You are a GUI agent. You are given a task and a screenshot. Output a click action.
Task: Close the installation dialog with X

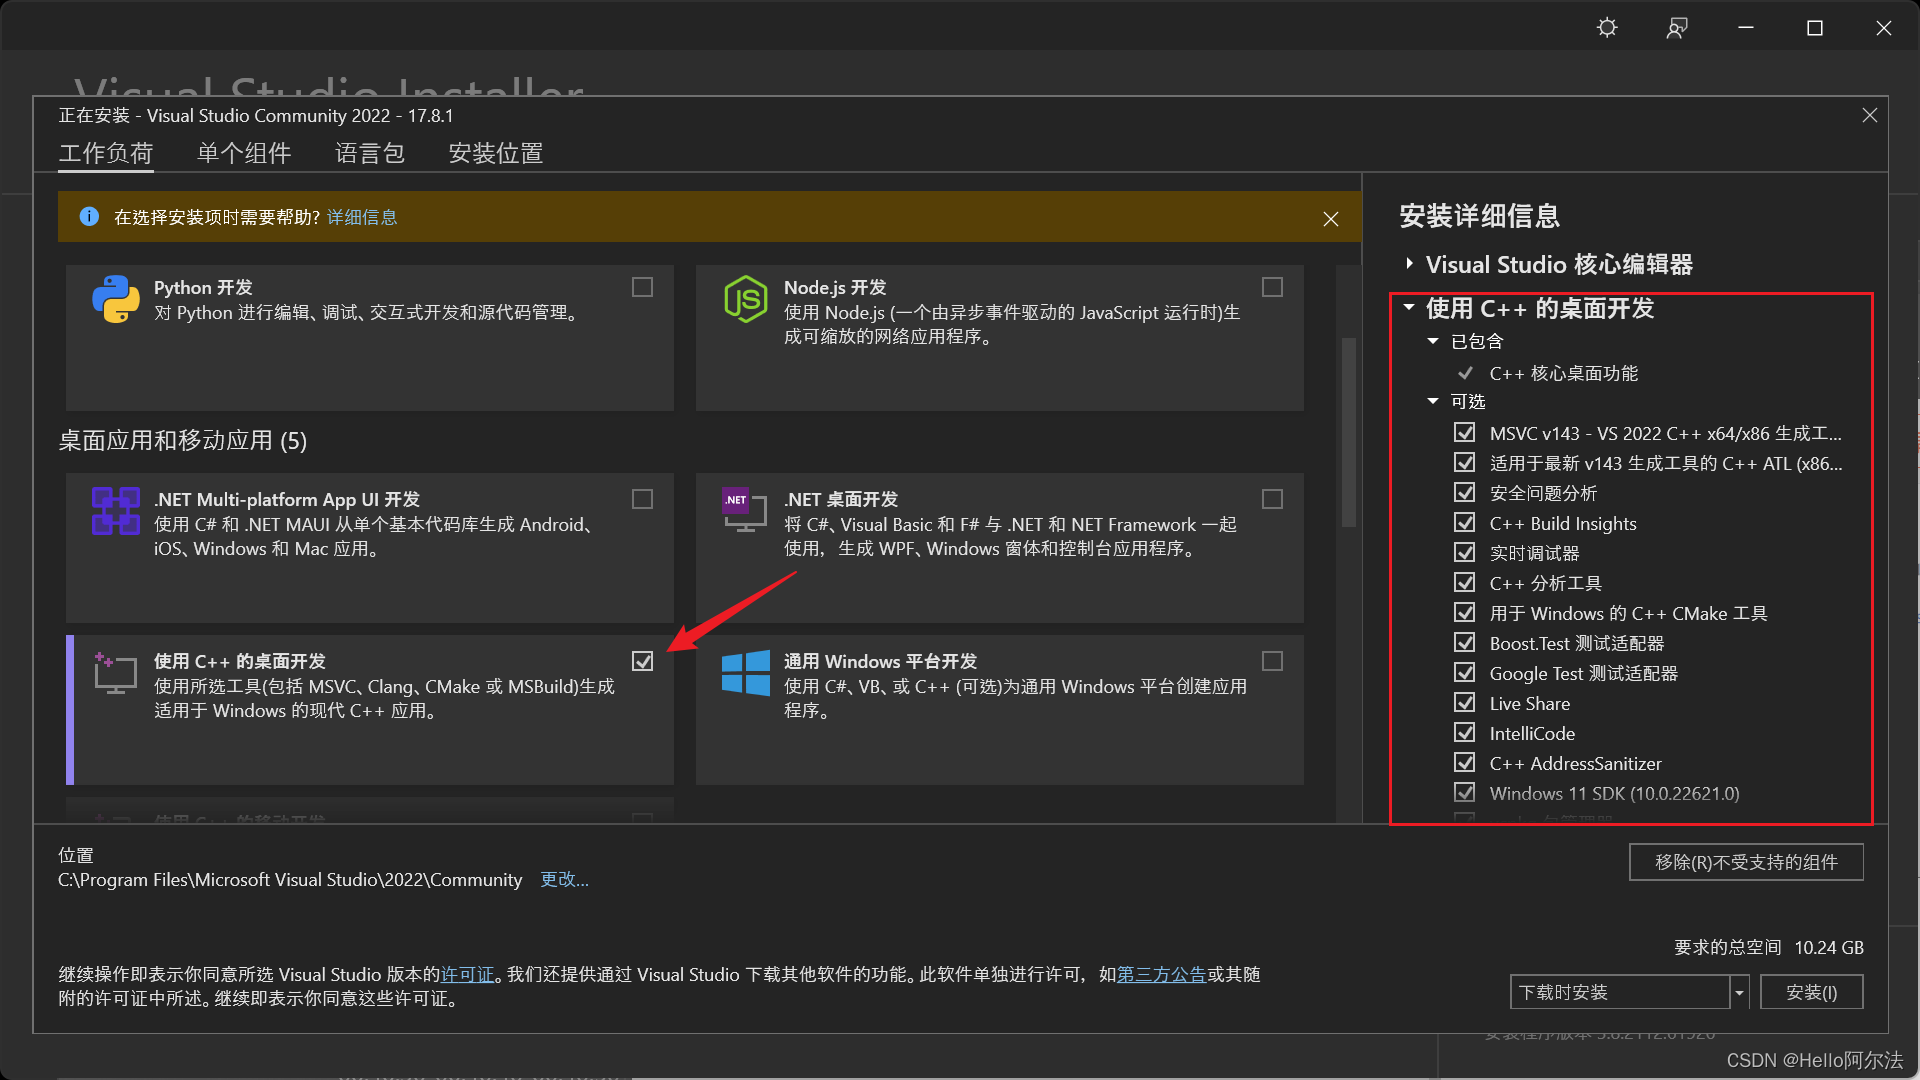click(1870, 116)
